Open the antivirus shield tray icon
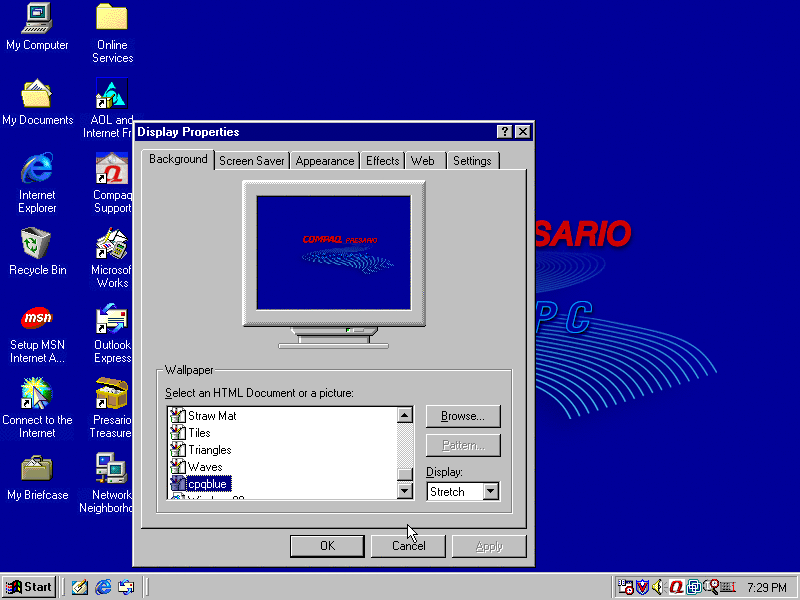The height and width of the screenshot is (600, 800). coord(642,587)
